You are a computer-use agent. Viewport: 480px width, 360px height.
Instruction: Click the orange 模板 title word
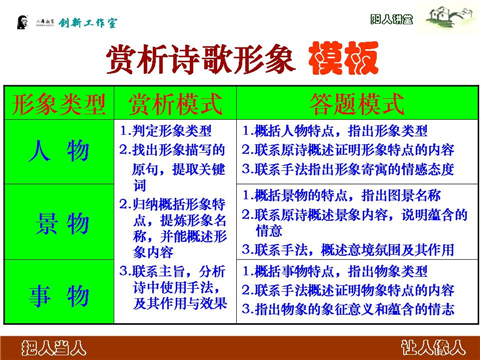pos(344,59)
